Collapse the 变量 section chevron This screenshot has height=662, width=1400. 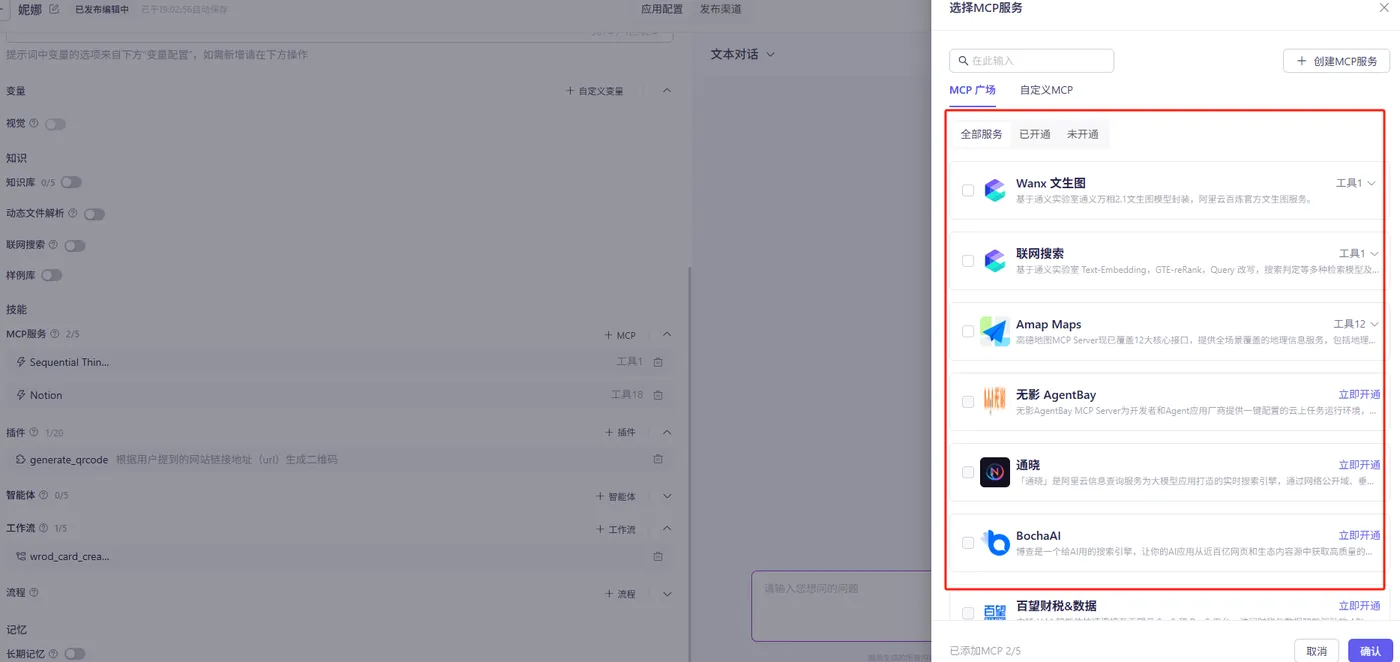coord(667,91)
